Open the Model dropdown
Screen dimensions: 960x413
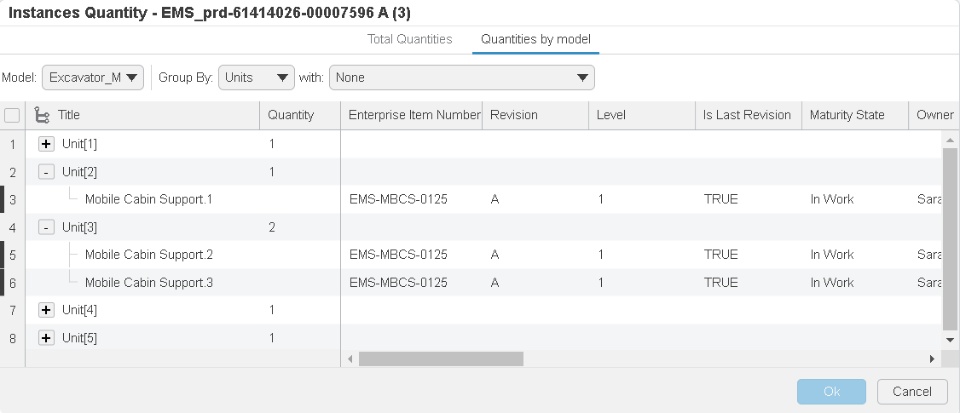[93, 77]
